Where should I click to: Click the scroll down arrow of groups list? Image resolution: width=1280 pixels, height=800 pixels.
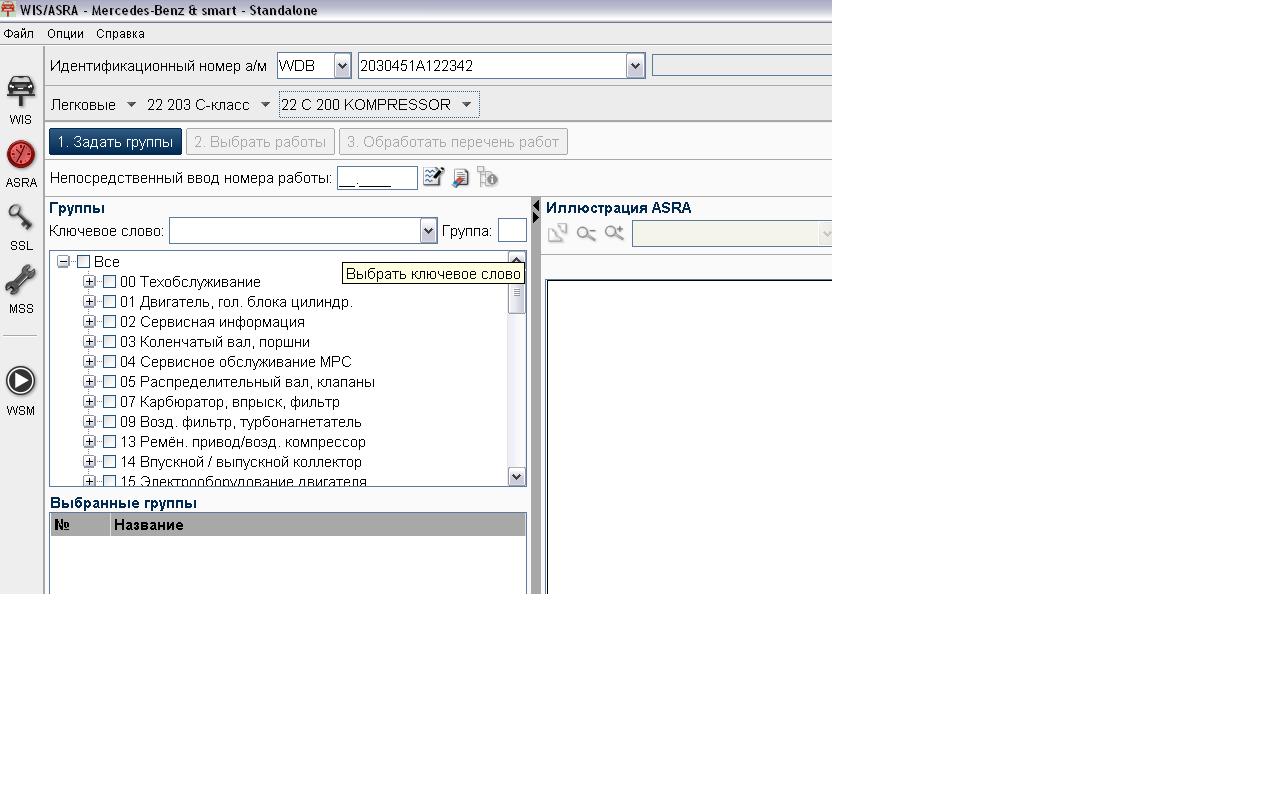pyautogui.click(x=517, y=477)
